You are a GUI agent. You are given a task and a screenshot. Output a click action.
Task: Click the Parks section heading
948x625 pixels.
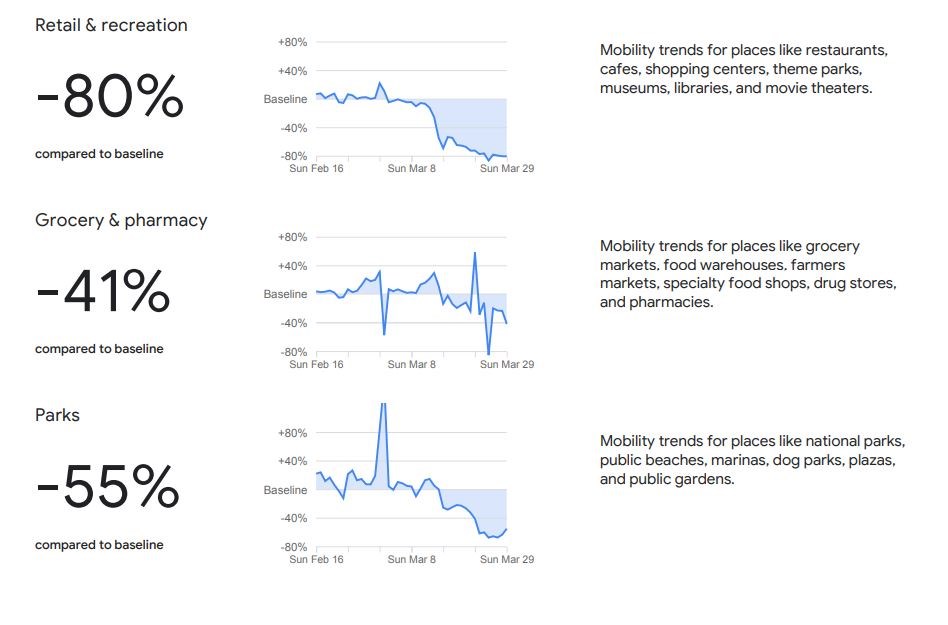pos(59,416)
